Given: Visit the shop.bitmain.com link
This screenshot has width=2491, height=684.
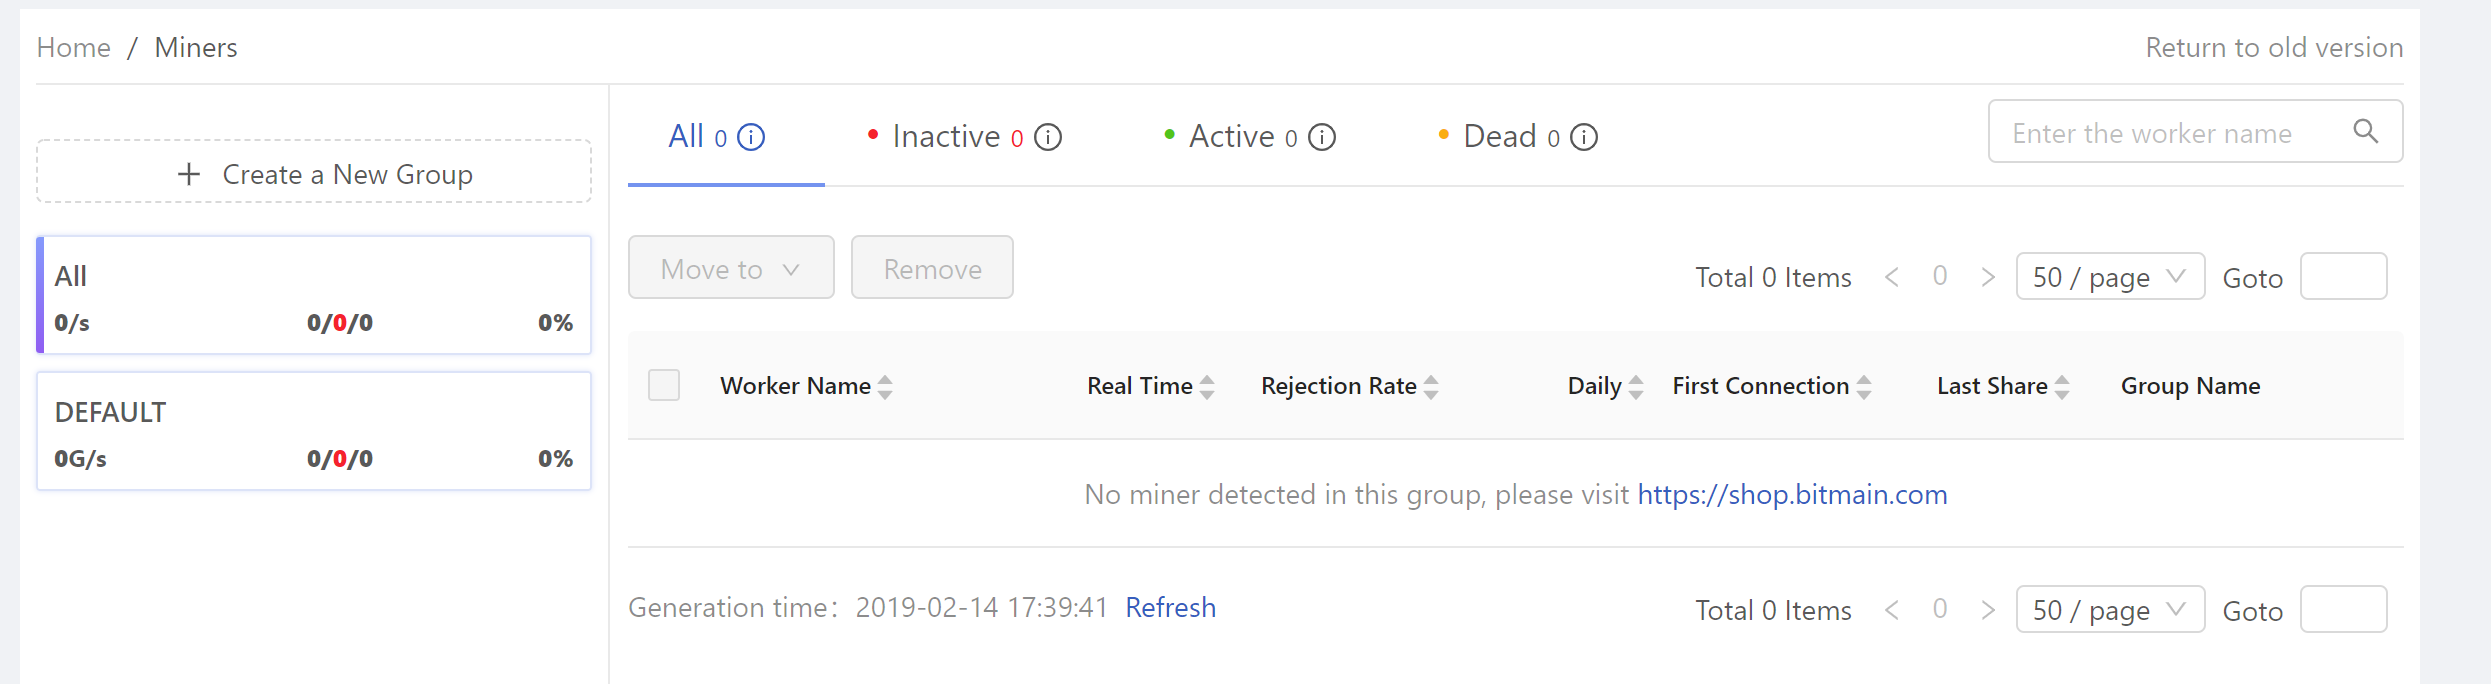Looking at the screenshot, I should coord(1791,494).
